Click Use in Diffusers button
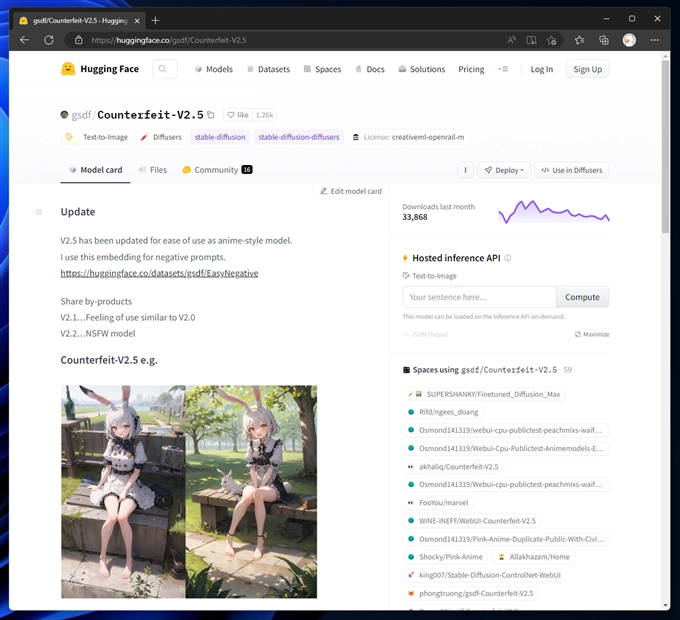Screen dimensions: 680x620 coord(572,170)
